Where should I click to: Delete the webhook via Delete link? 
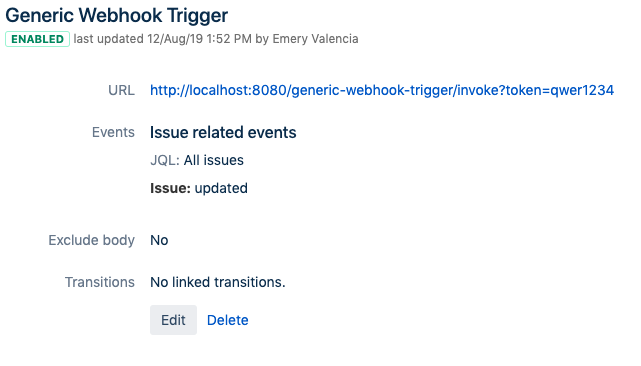point(228,320)
